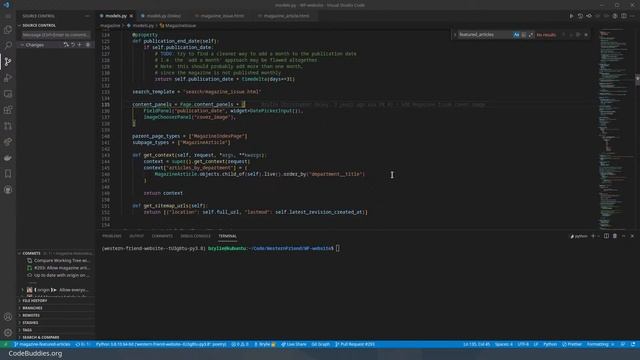This screenshot has width=640, height=360.
Task: Expand the replace toggle arrow in the find widget
Action: coord(455,35)
